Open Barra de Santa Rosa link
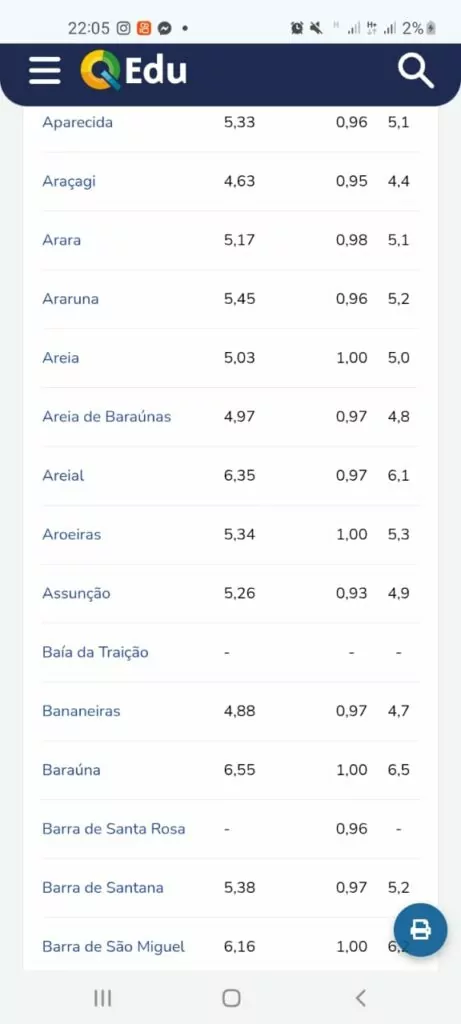 click(114, 829)
